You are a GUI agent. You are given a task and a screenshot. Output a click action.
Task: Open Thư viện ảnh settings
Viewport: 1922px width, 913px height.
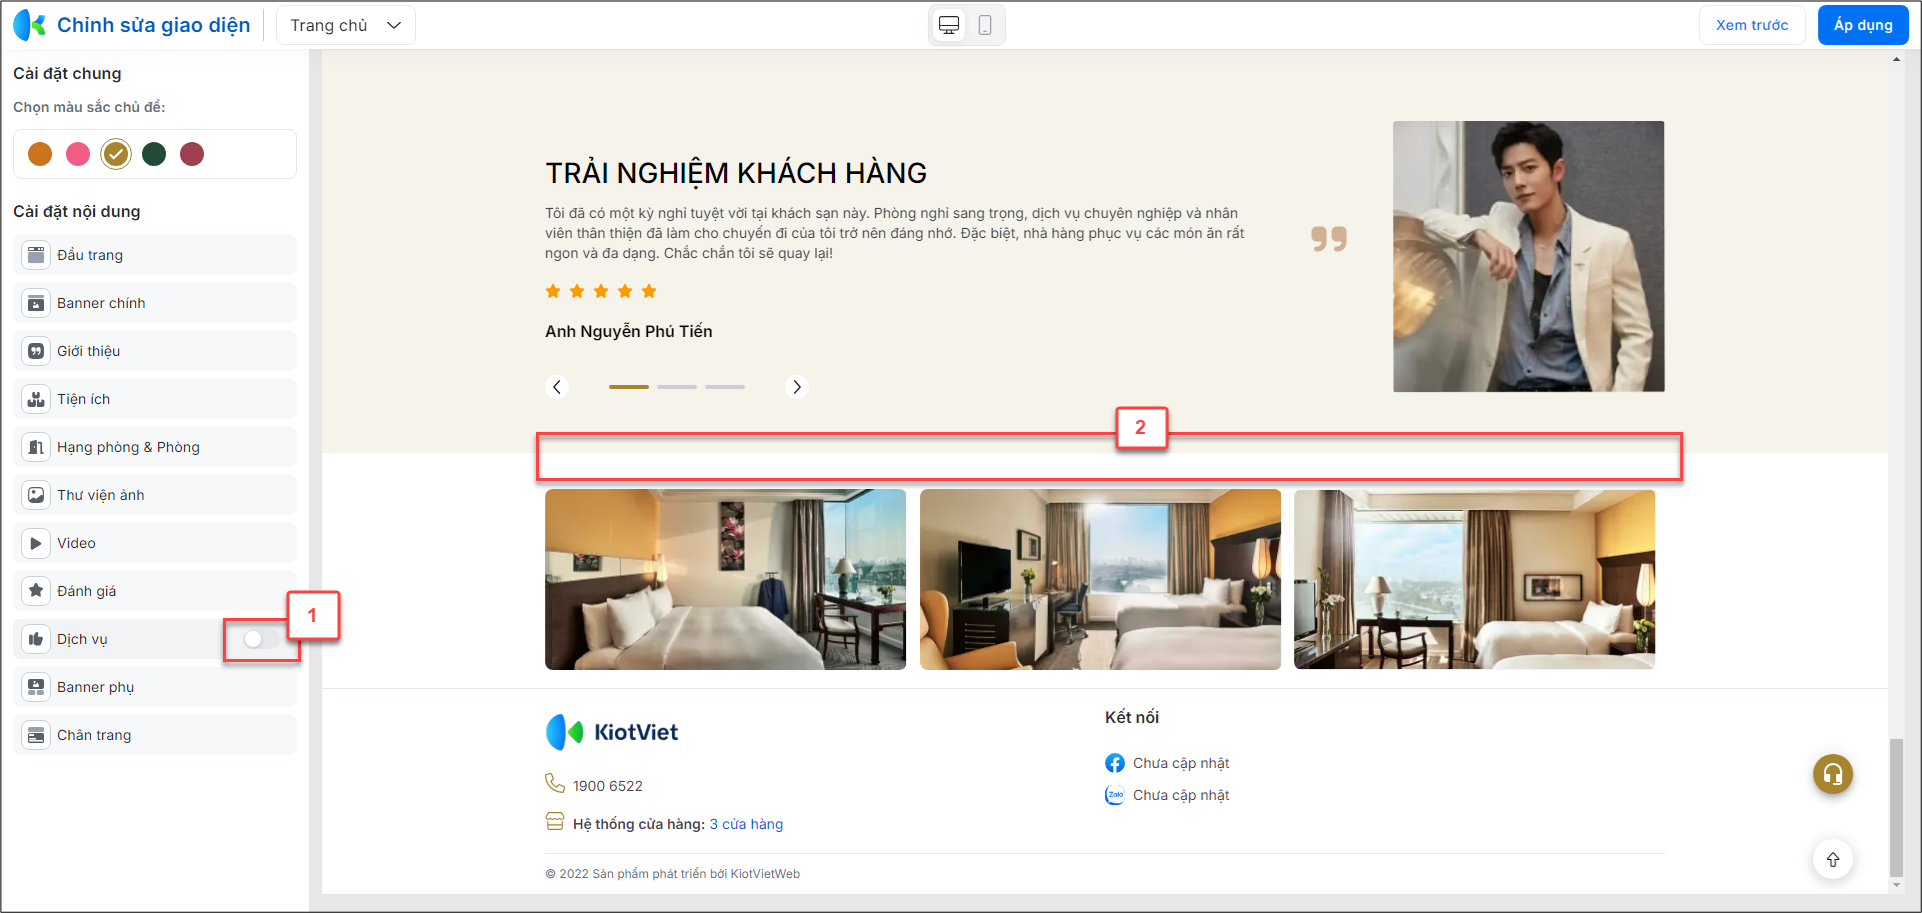[155, 495]
